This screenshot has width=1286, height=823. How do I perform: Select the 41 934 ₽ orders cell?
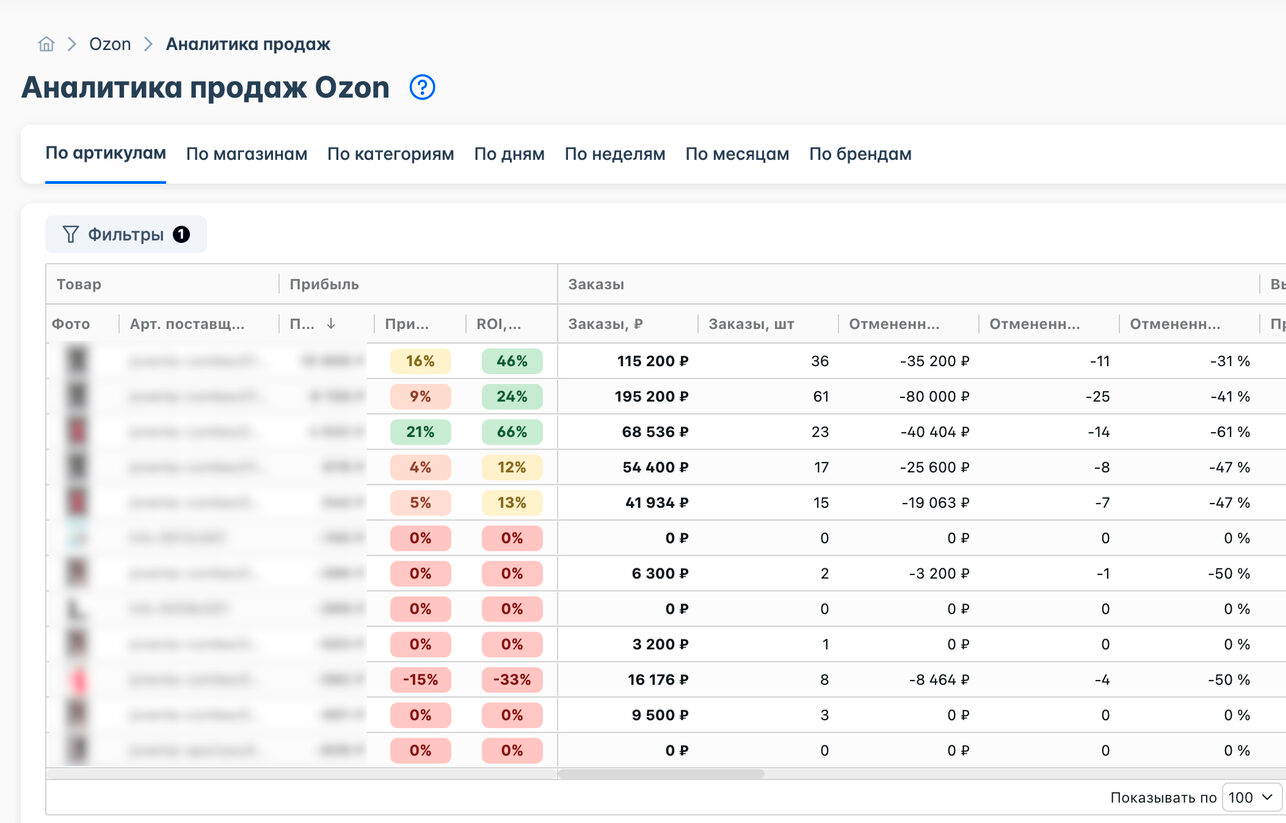point(628,503)
